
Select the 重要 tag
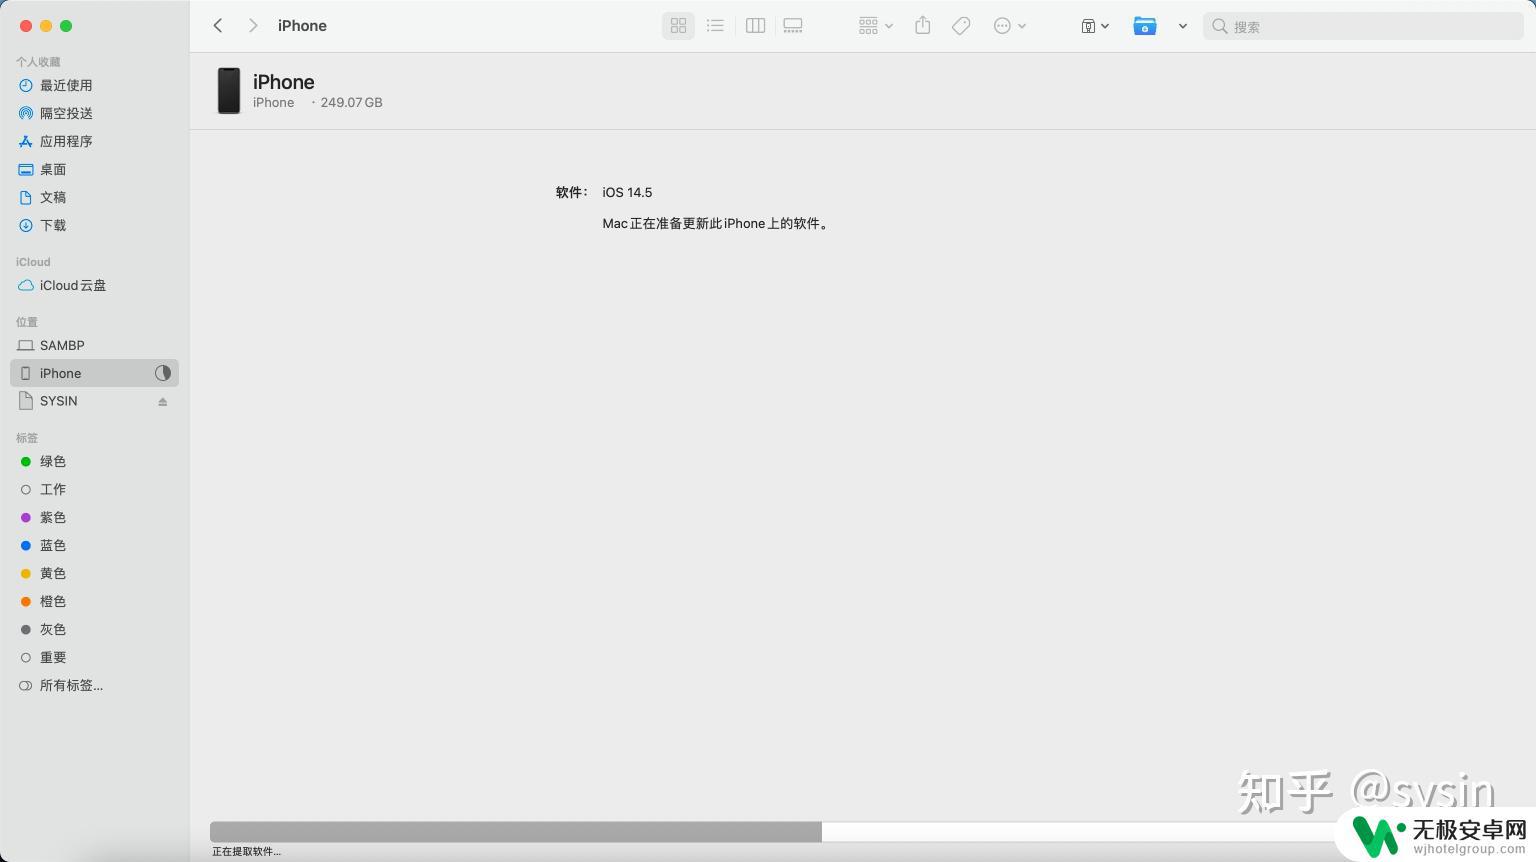[x=94, y=657]
